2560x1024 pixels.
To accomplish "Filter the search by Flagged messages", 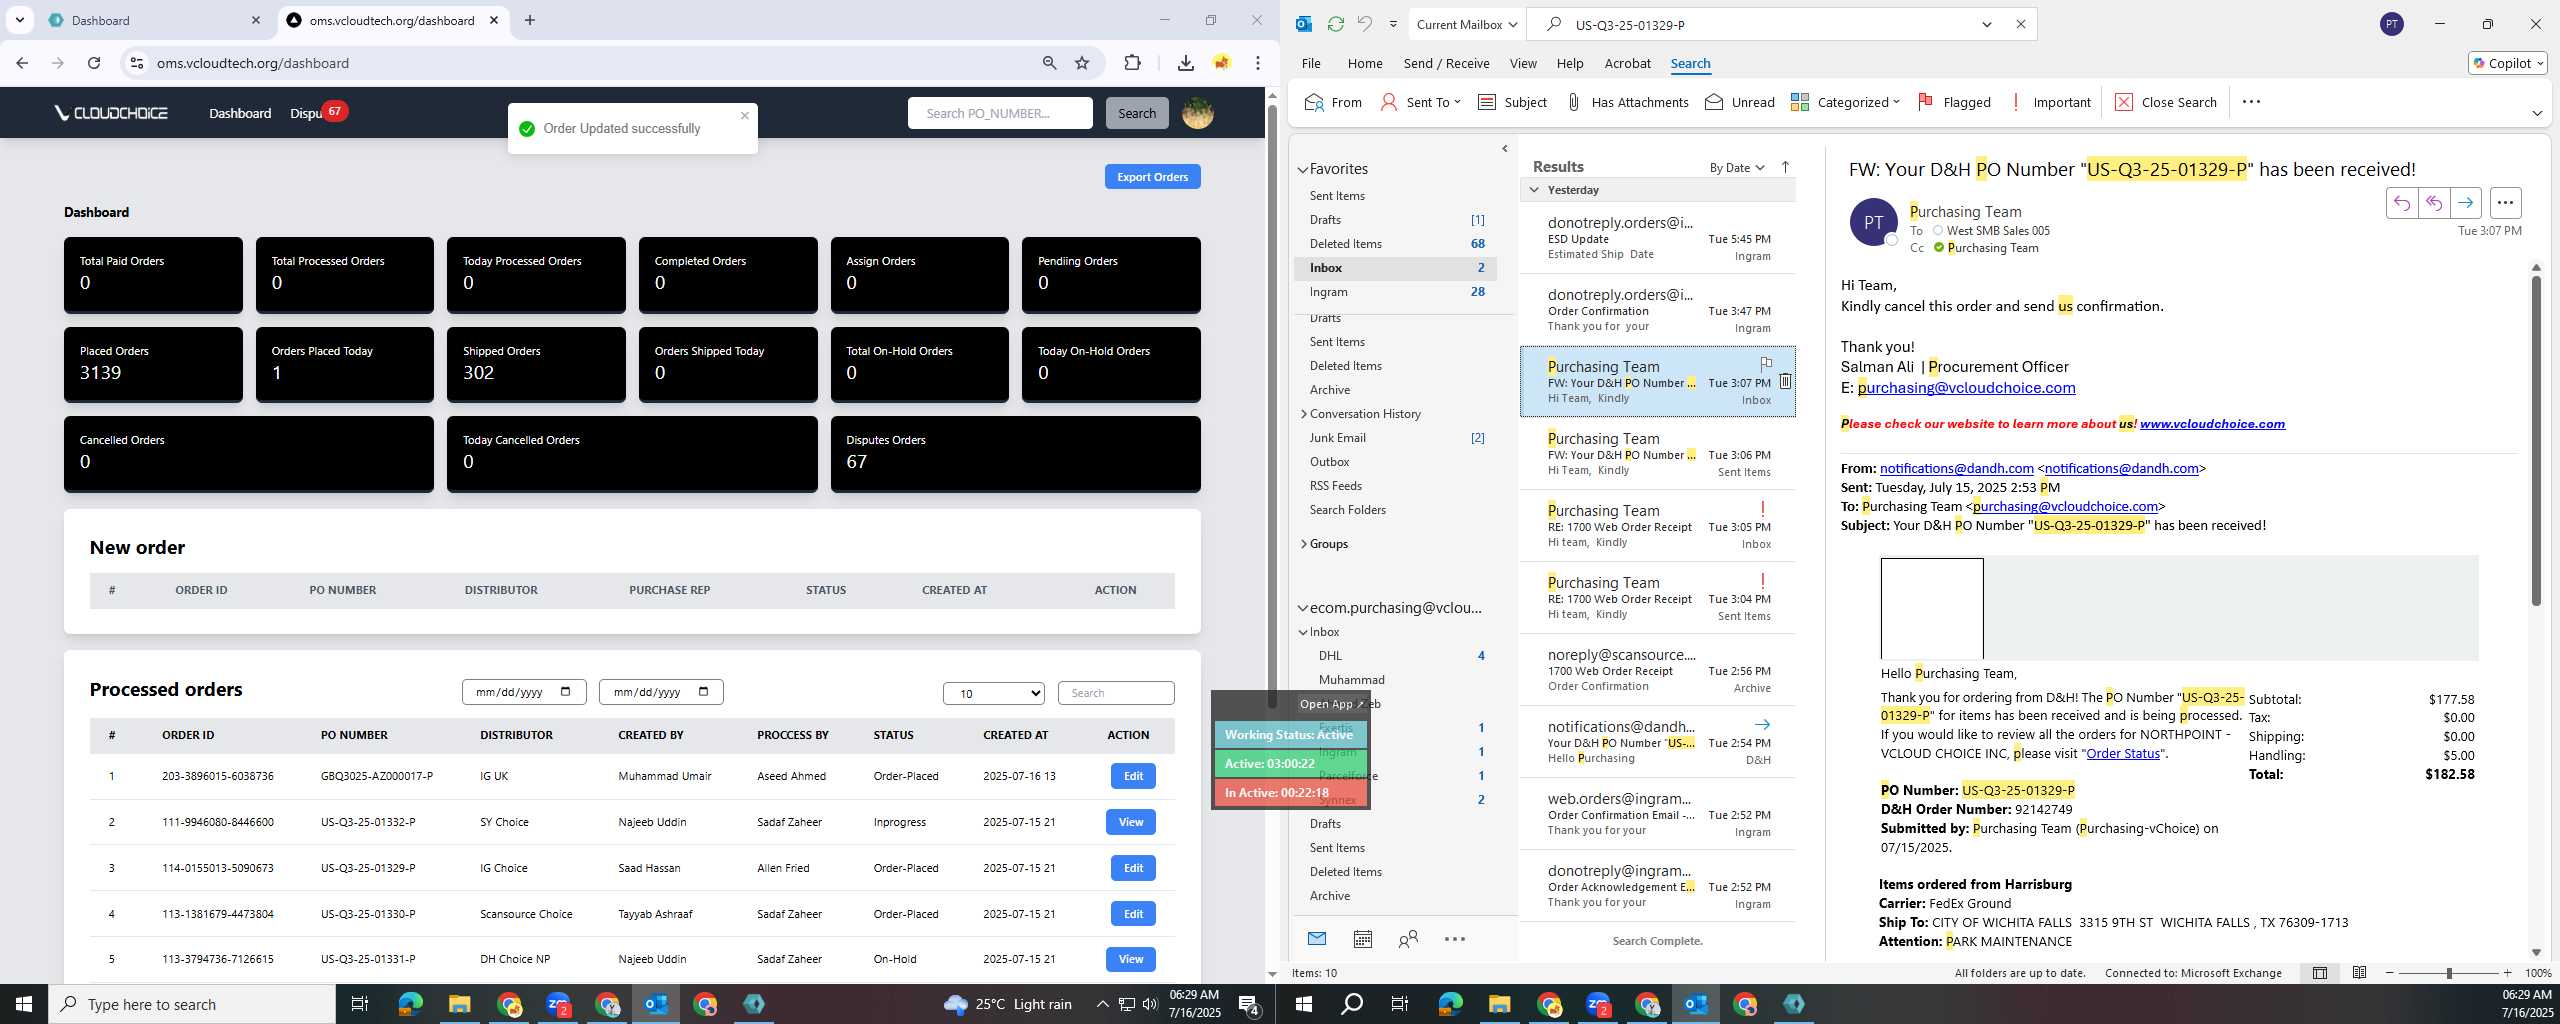I will (x=1954, y=102).
